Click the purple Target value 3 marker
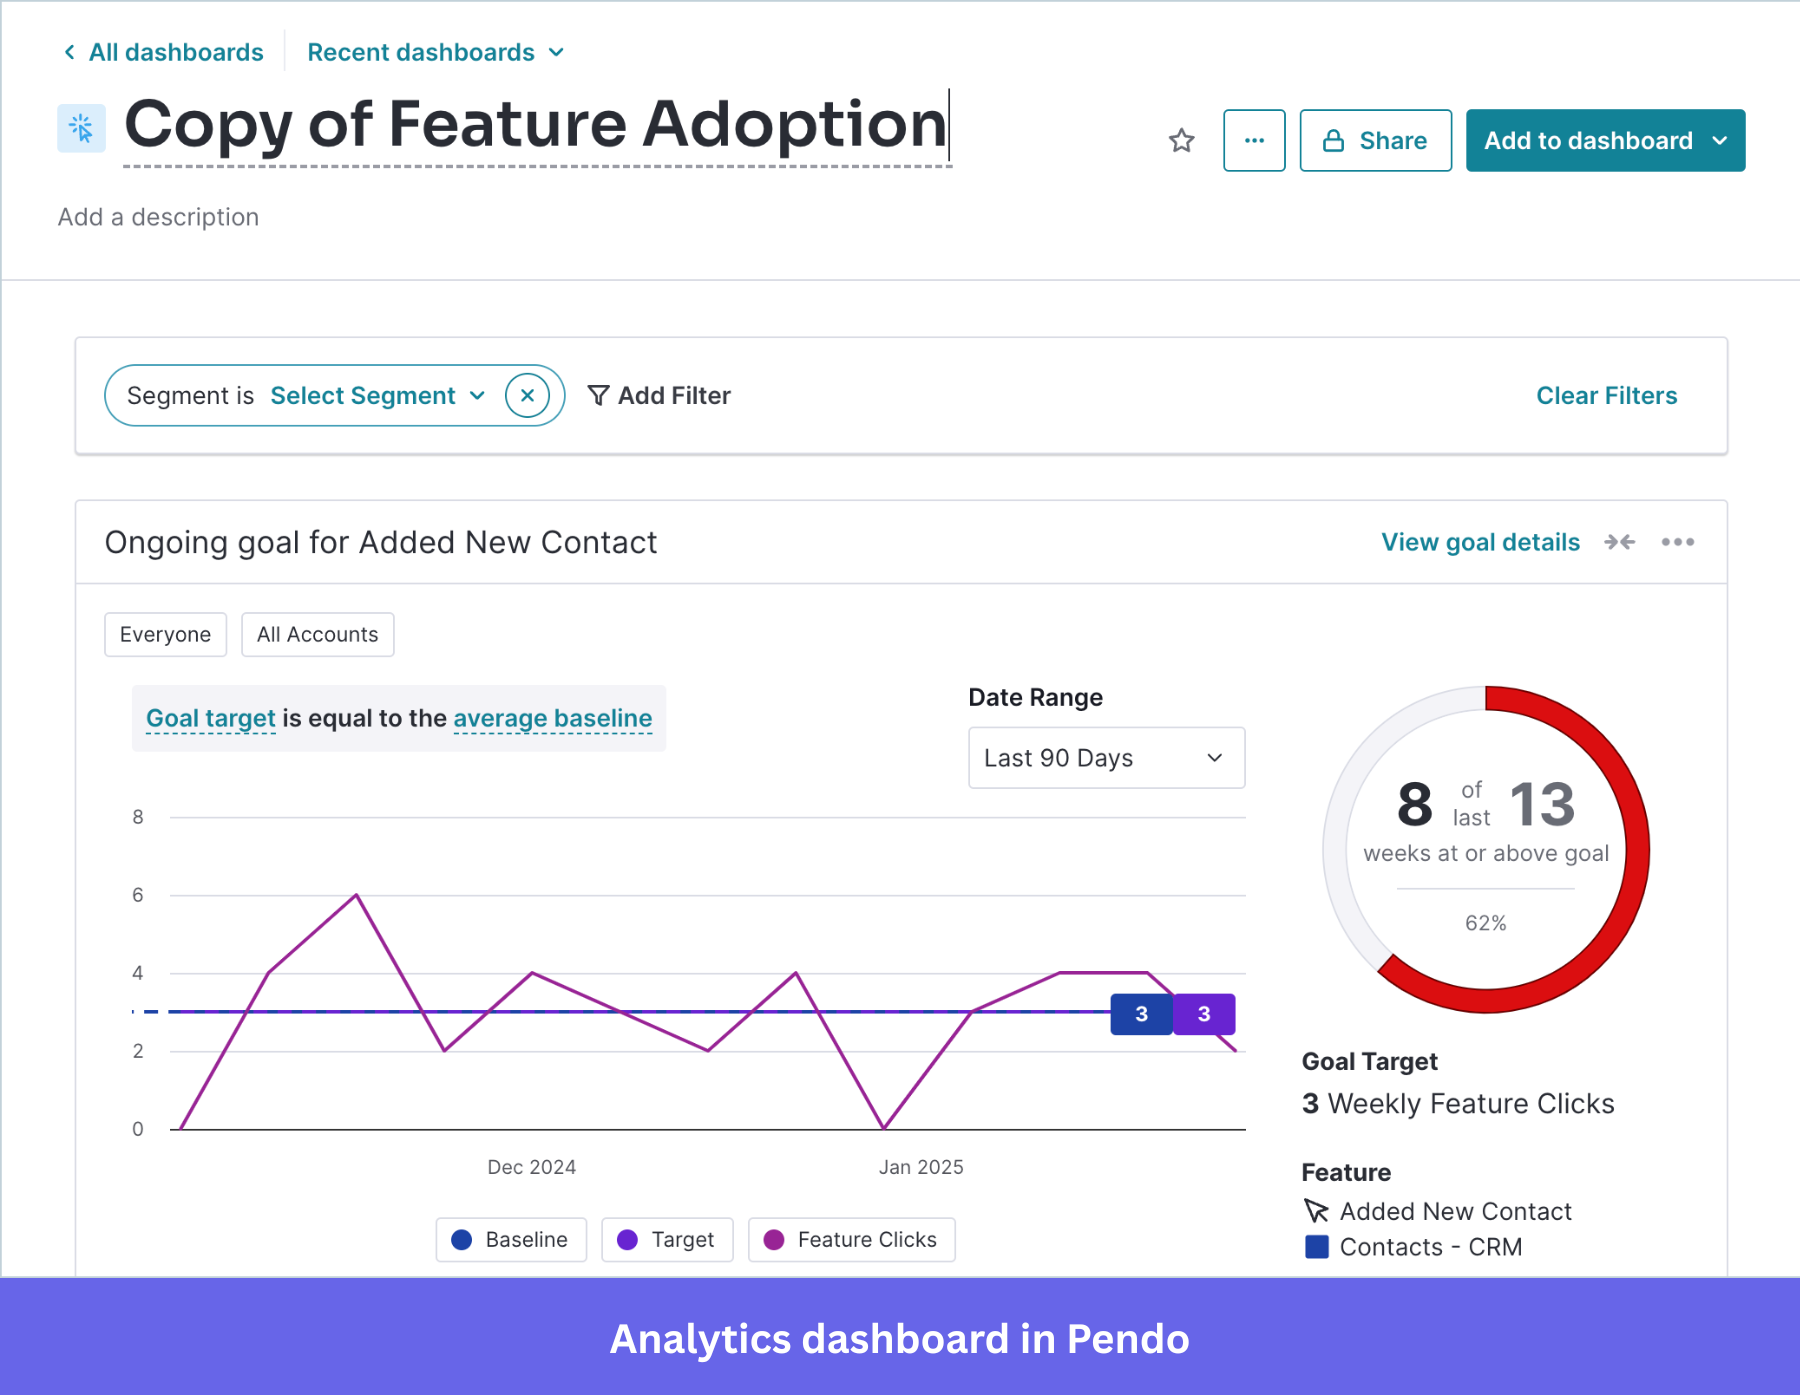Screen dimensions: 1800x1395 [x=1204, y=1014]
